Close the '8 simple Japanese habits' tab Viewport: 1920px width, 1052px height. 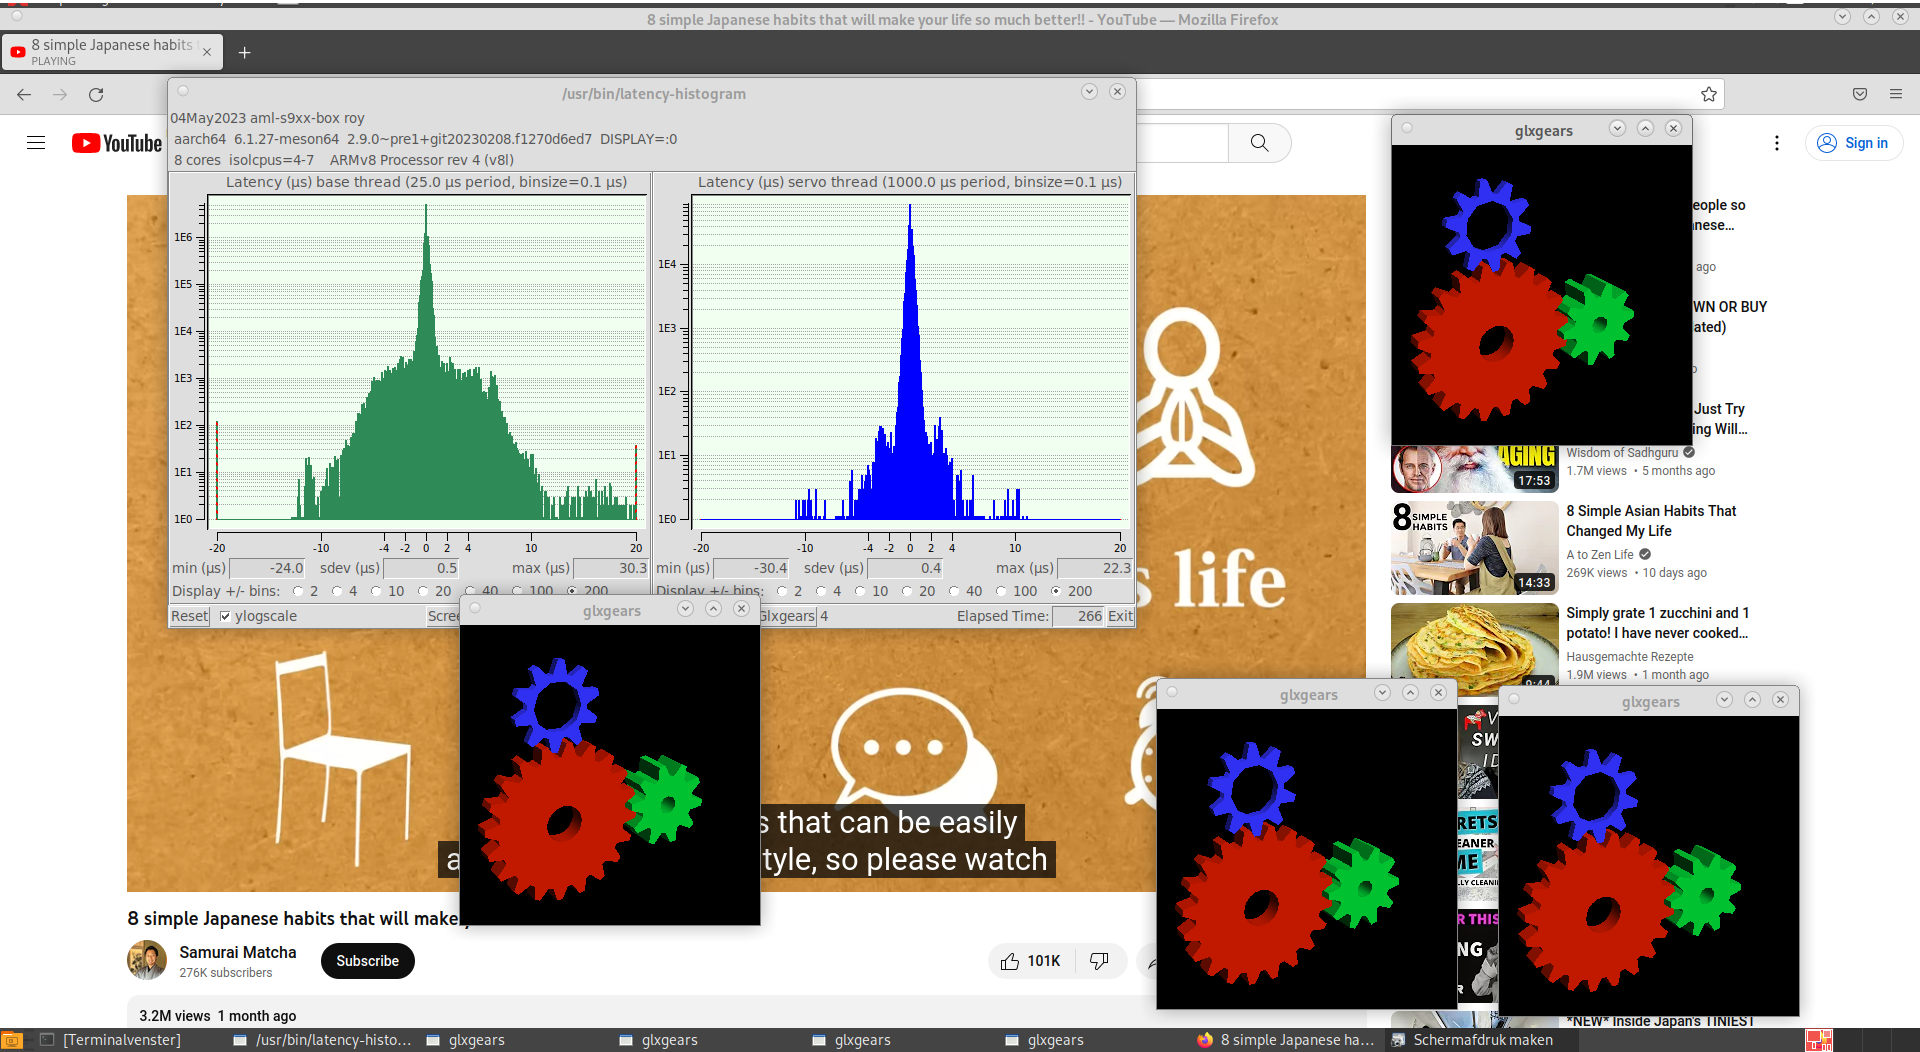point(207,52)
